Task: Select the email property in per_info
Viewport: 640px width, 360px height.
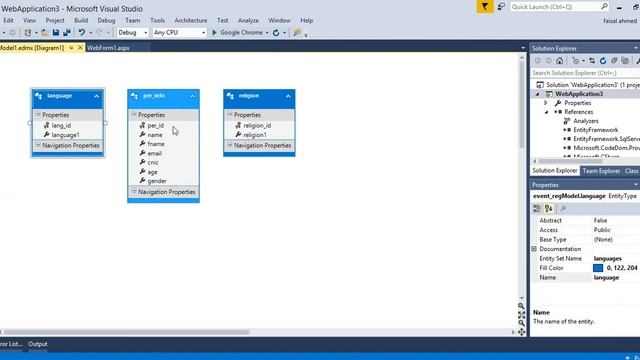Action: (x=155, y=153)
